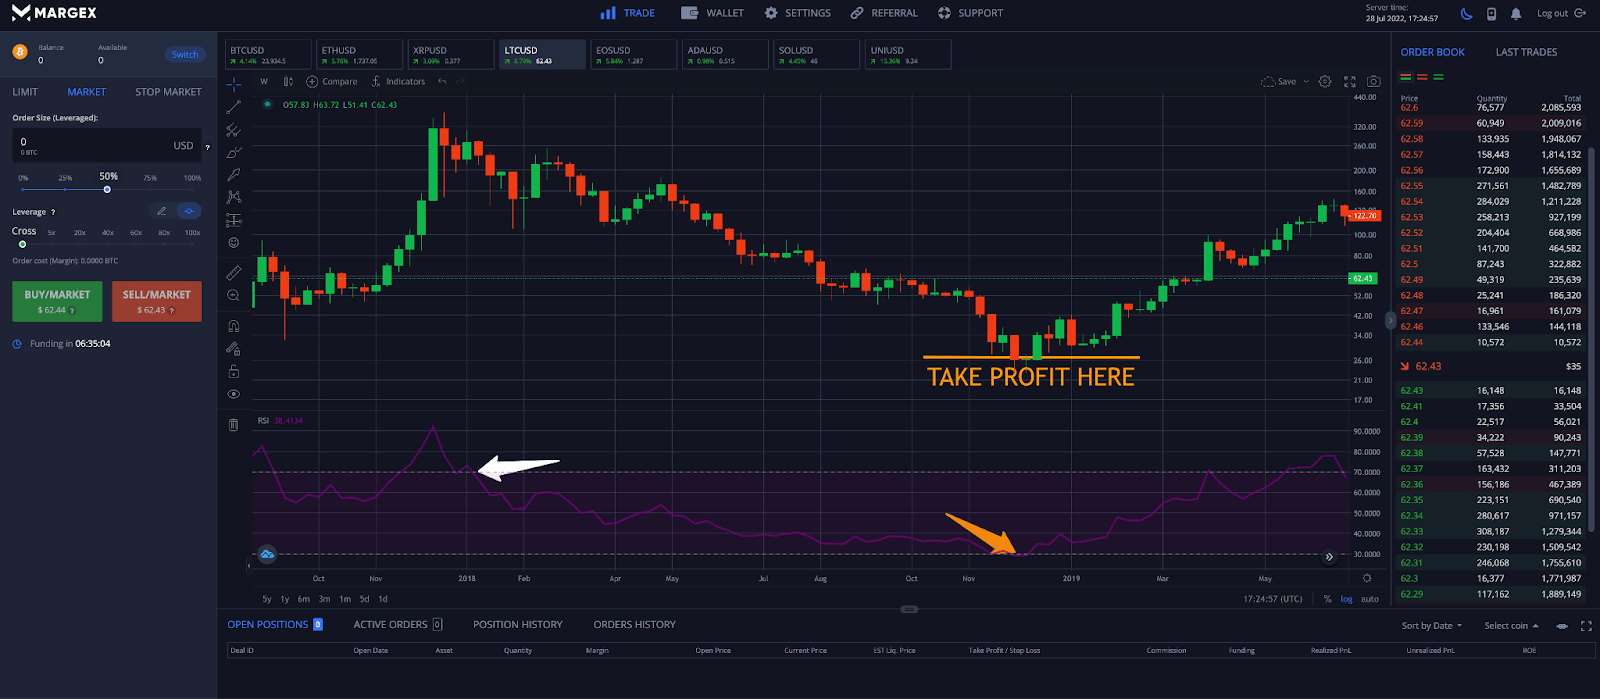Click the Order Size input field

95,145
